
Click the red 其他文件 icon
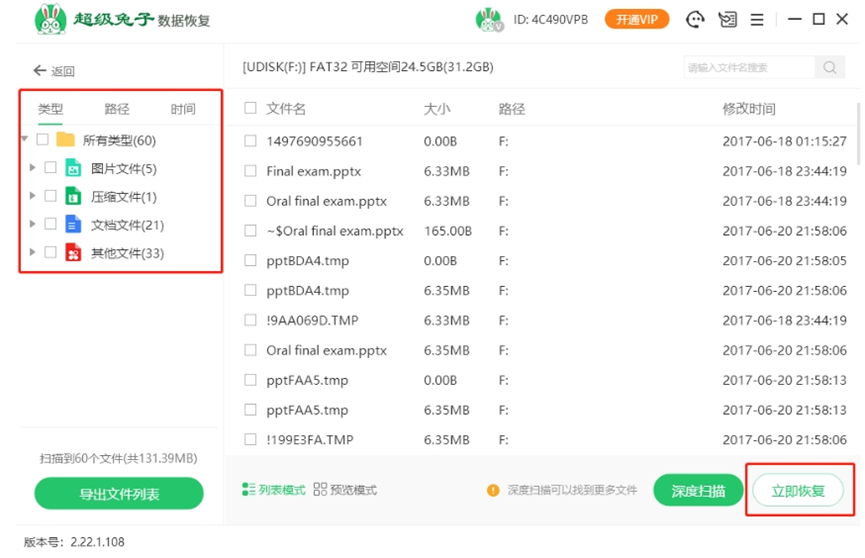point(73,253)
